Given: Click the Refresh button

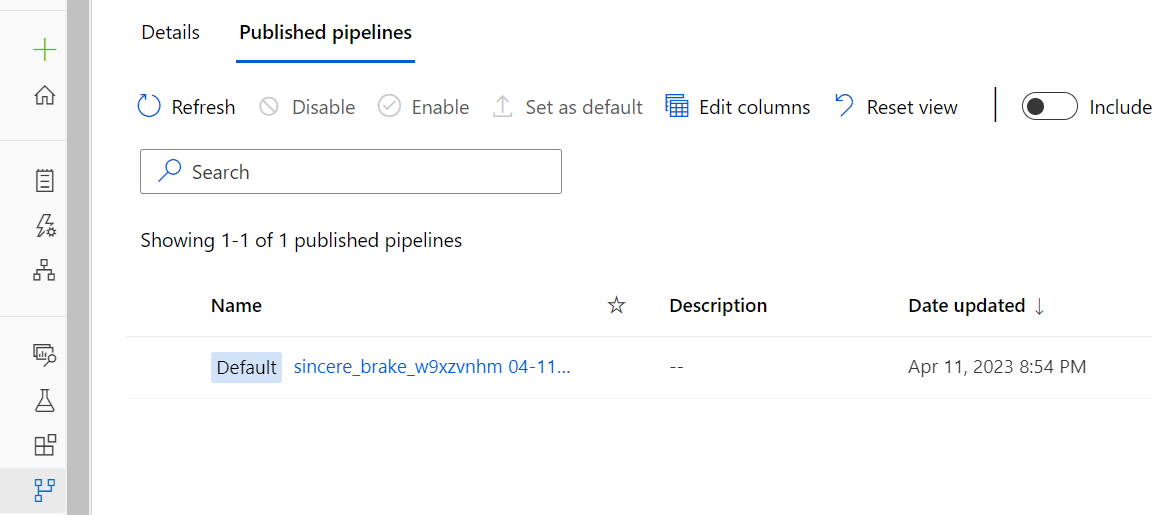Looking at the screenshot, I should coord(186,107).
